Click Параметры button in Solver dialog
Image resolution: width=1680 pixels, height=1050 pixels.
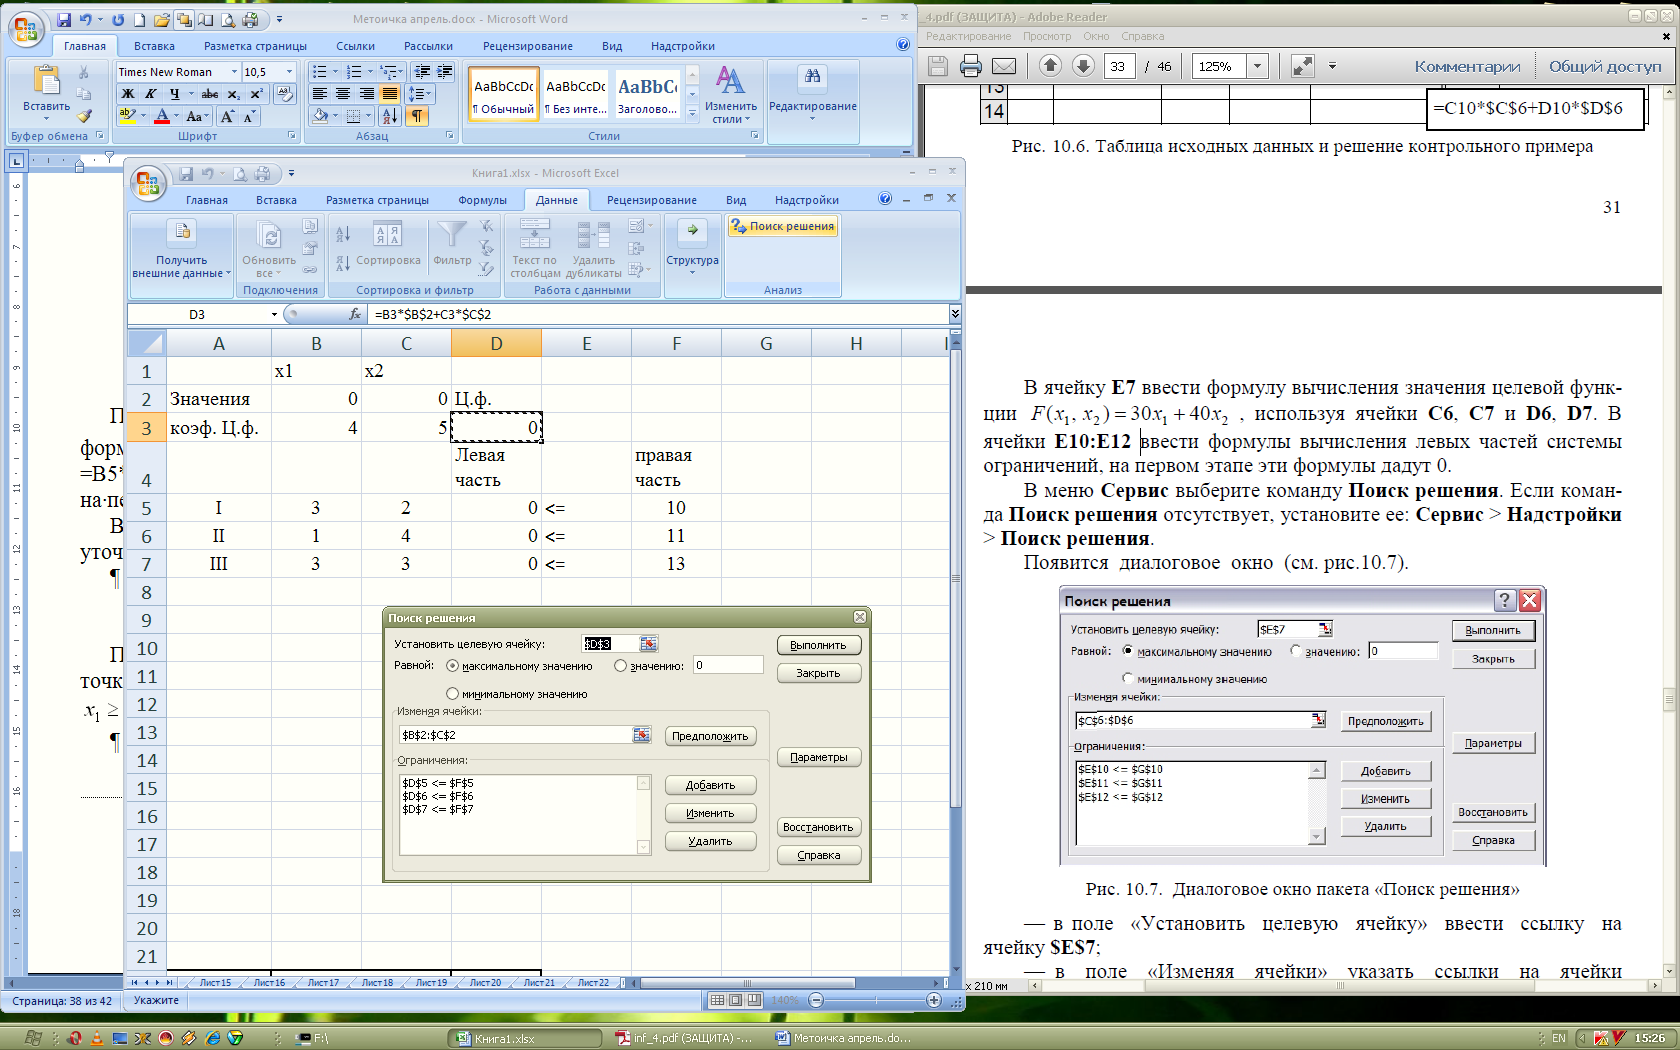click(x=818, y=757)
